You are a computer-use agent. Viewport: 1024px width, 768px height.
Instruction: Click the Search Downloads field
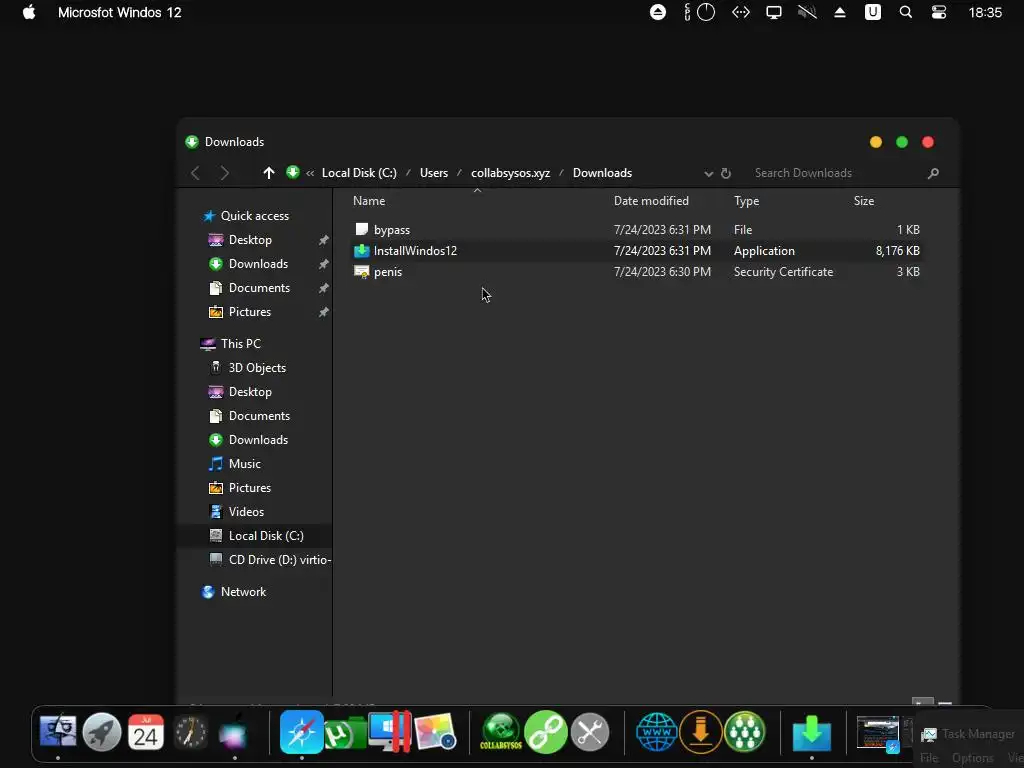(x=839, y=173)
